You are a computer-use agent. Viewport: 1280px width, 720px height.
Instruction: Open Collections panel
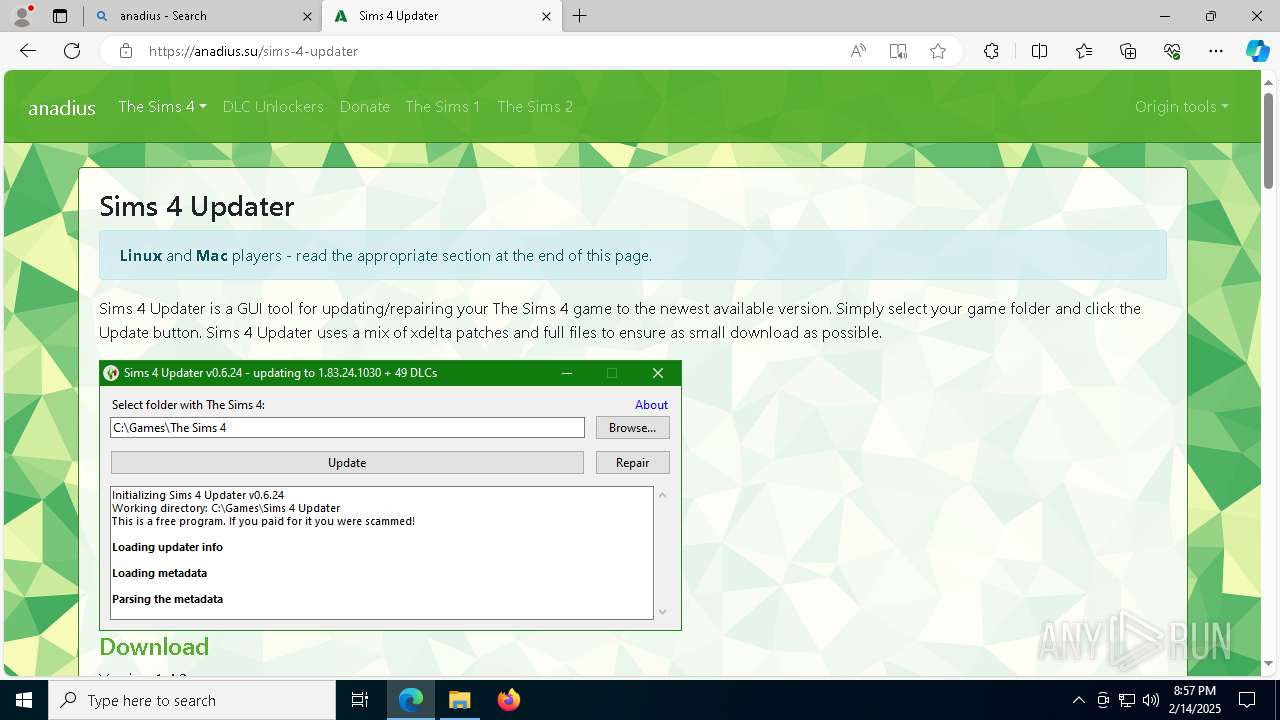(x=1128, y=51)
